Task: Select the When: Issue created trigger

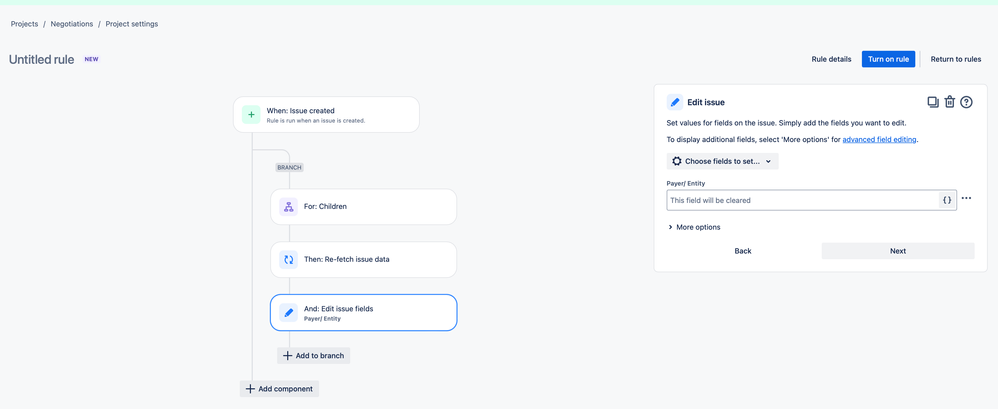Action: point(327,114)
